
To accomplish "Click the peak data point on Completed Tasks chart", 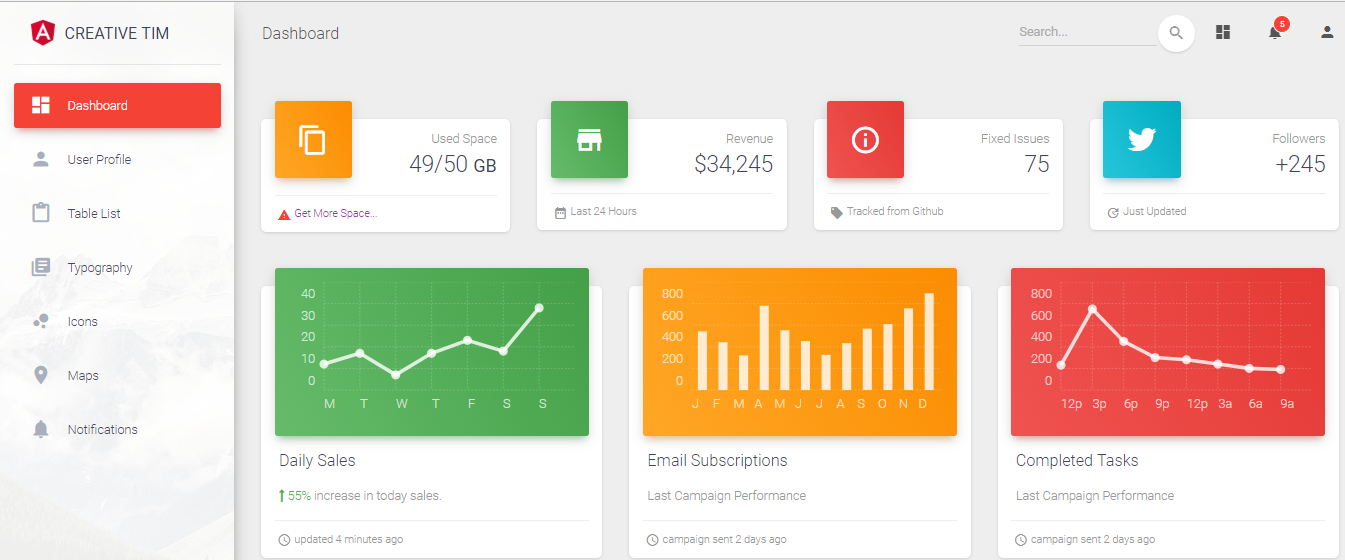I will pos(1092,309).
